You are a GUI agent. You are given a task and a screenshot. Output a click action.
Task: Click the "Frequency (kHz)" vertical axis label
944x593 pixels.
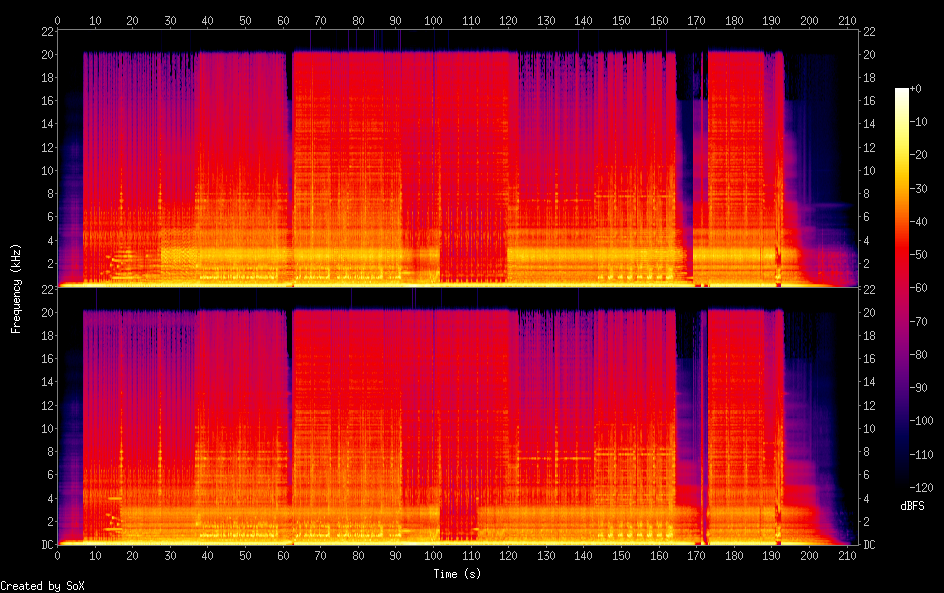[16, 288]
